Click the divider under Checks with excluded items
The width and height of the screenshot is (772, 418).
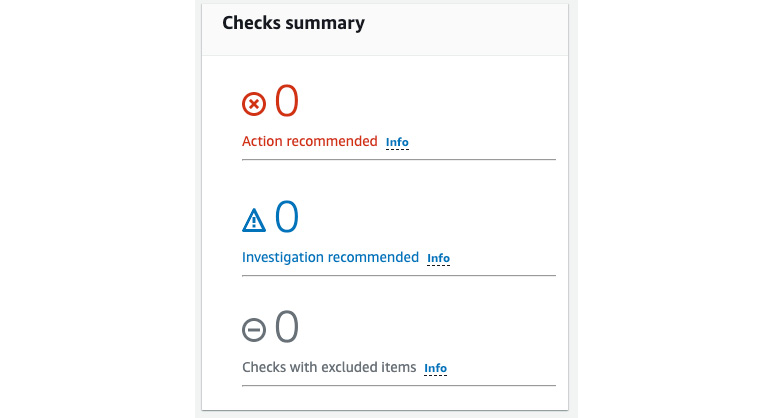coord(399,386)
